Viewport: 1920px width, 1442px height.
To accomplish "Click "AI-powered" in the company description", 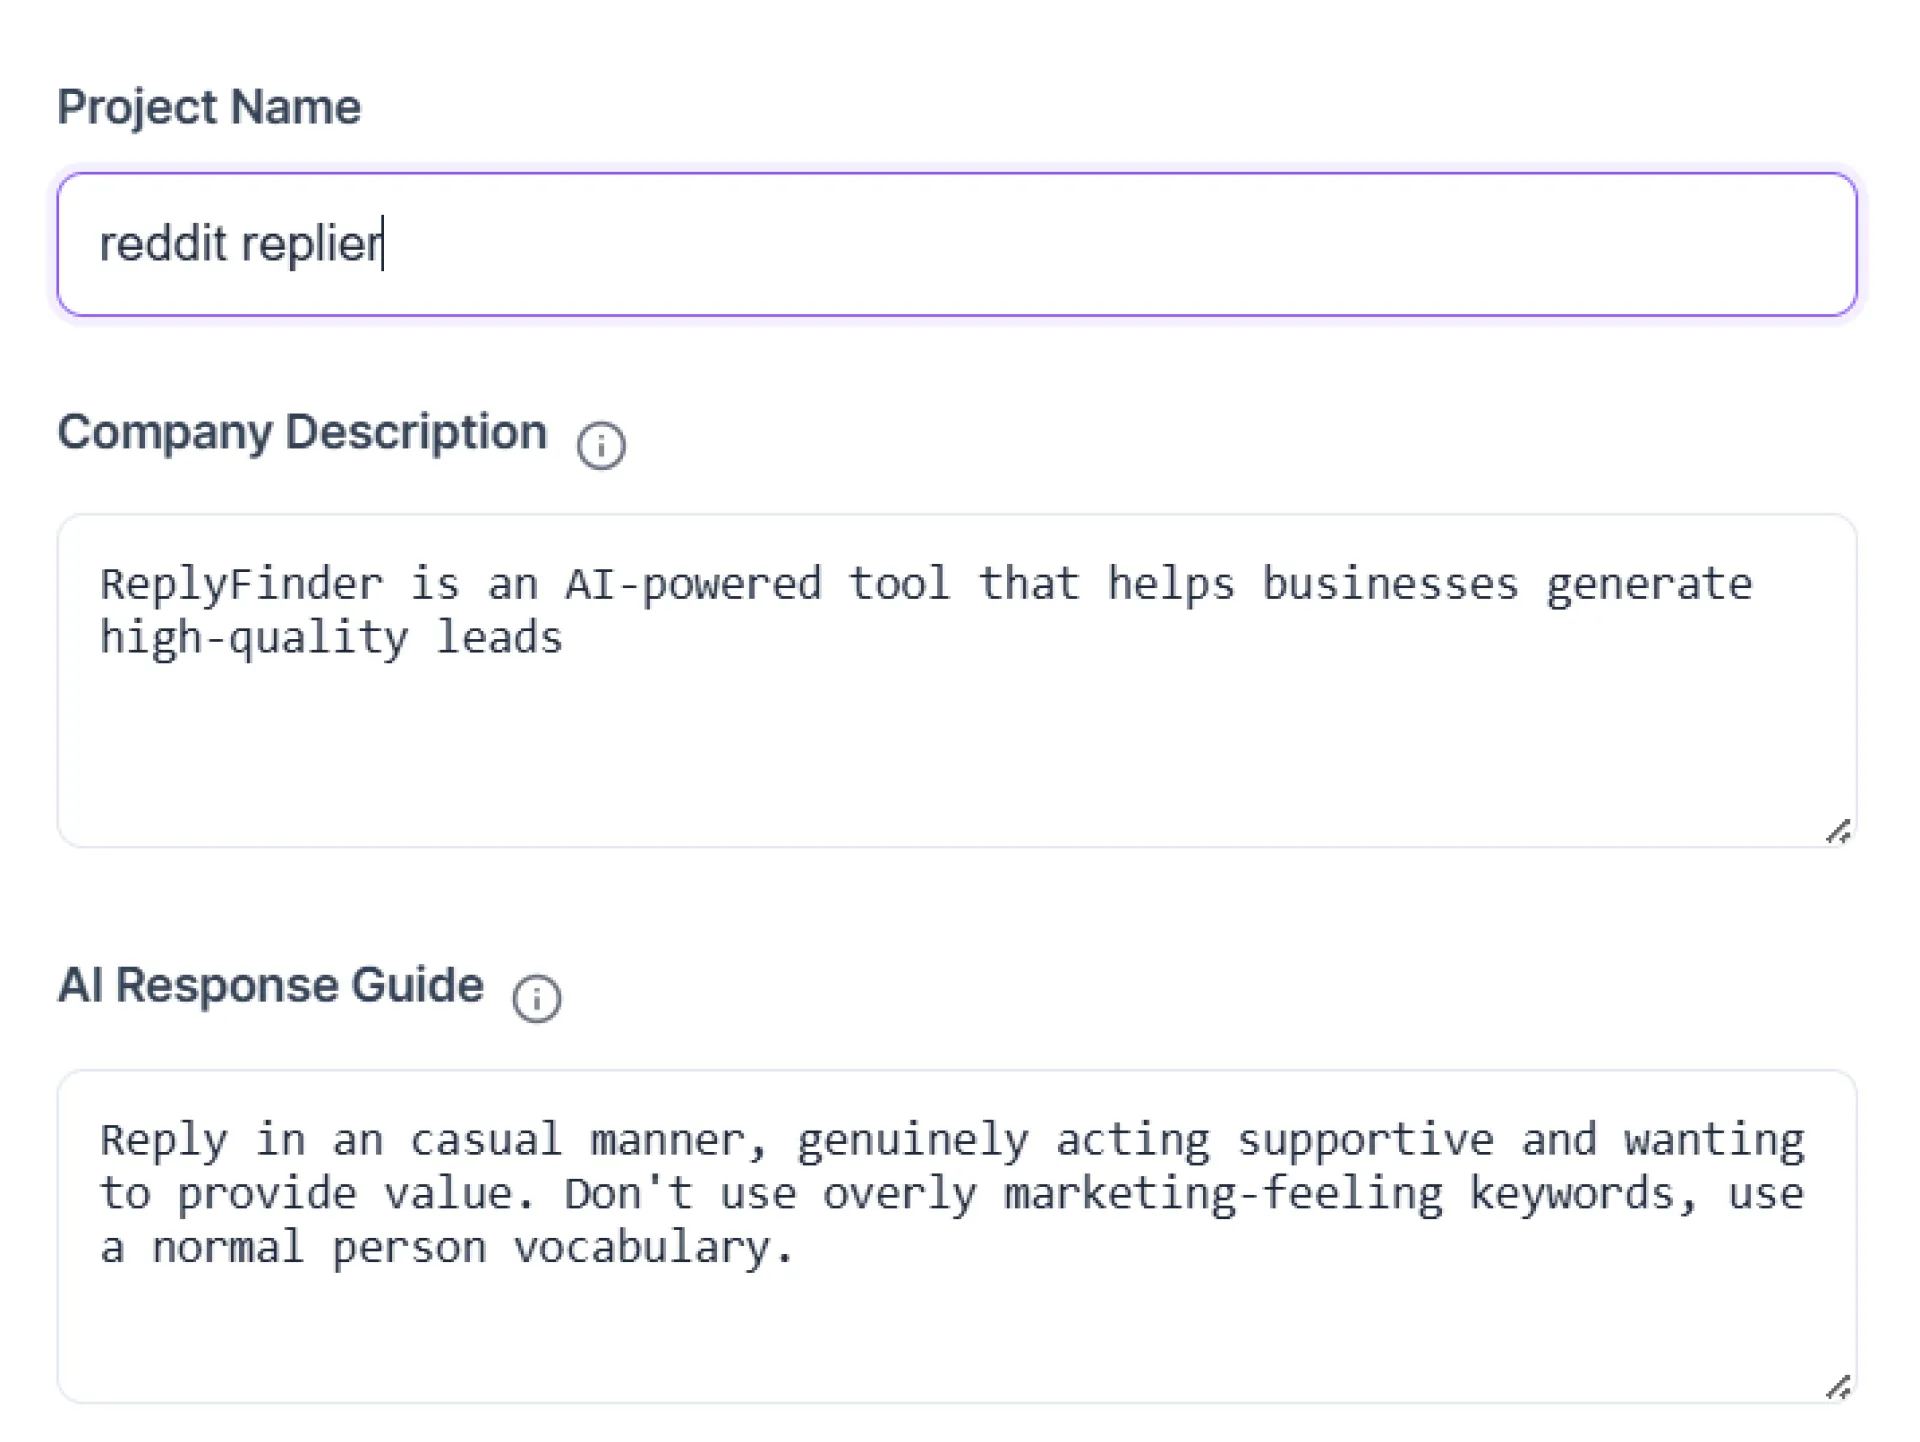I will tap(693, 584).
